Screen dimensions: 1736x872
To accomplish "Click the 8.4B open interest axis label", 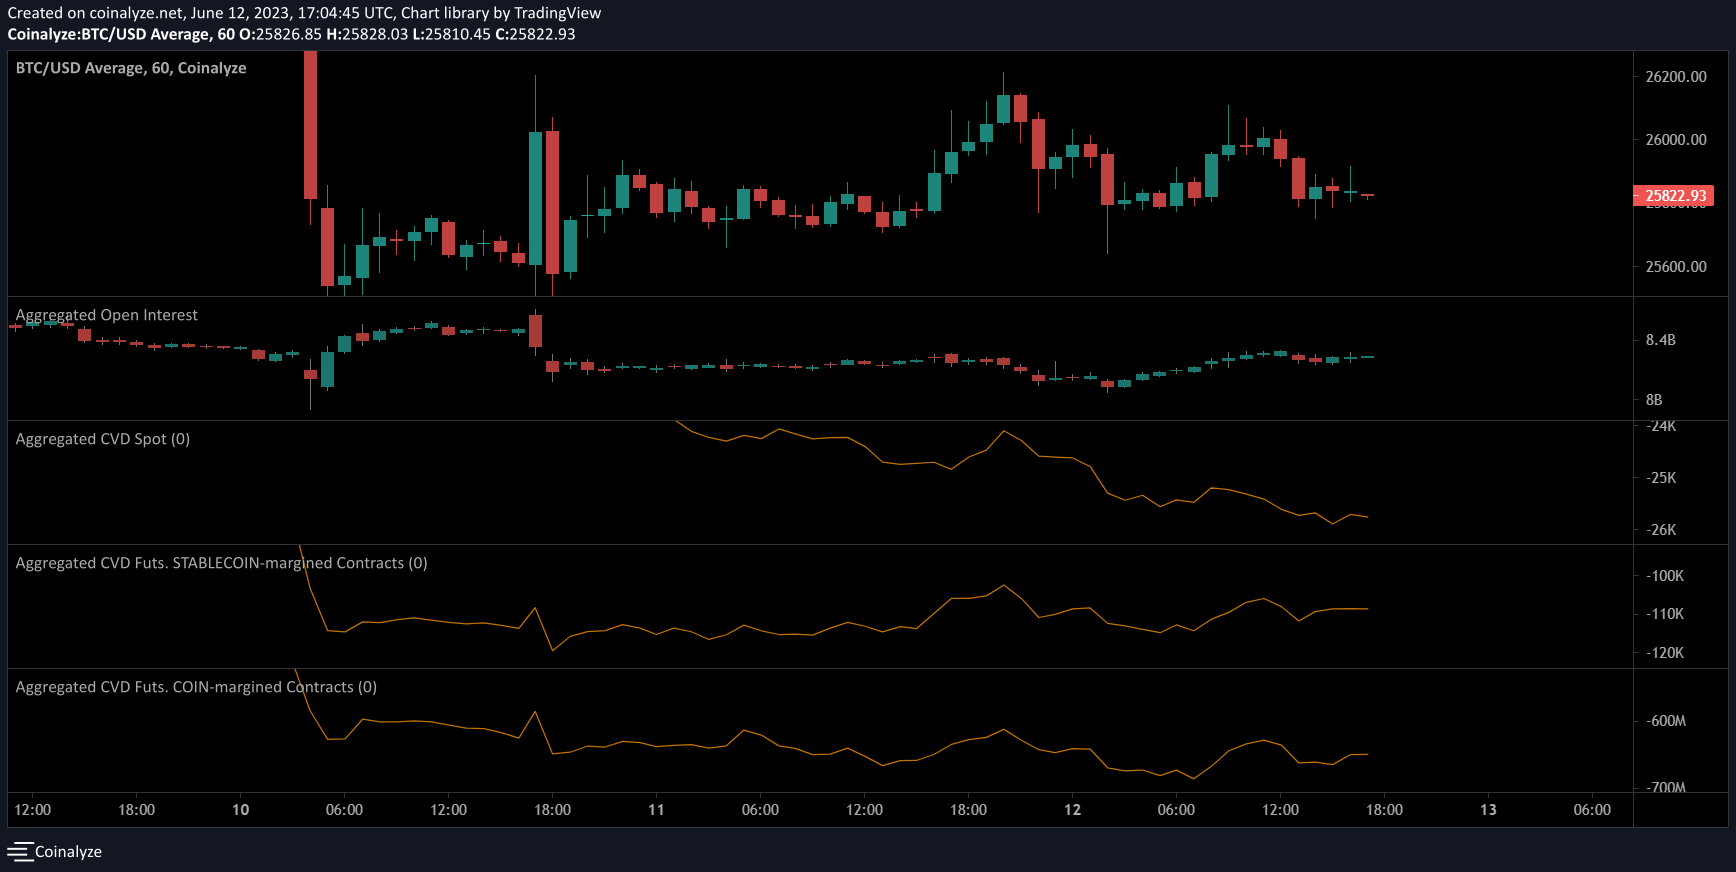I will (x=1660, y=340).
